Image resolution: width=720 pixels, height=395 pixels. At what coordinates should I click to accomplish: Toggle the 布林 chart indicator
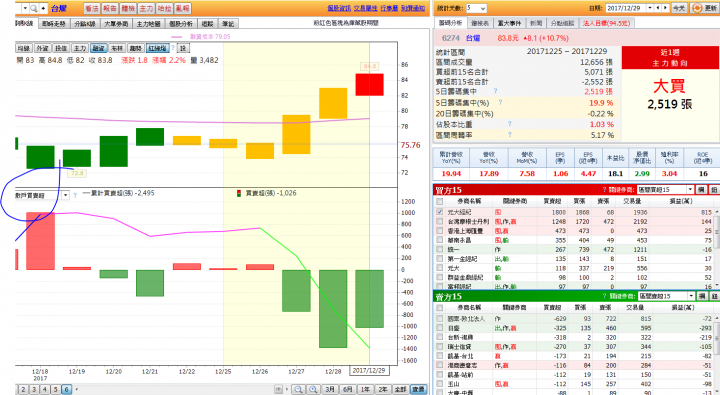[x=118, y=48]
